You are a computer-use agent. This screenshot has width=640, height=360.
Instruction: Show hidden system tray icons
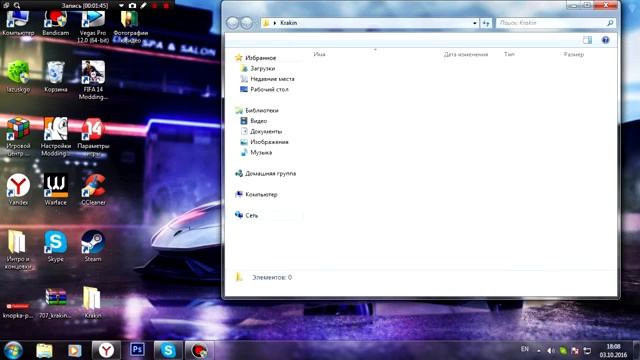pos(539,351)
